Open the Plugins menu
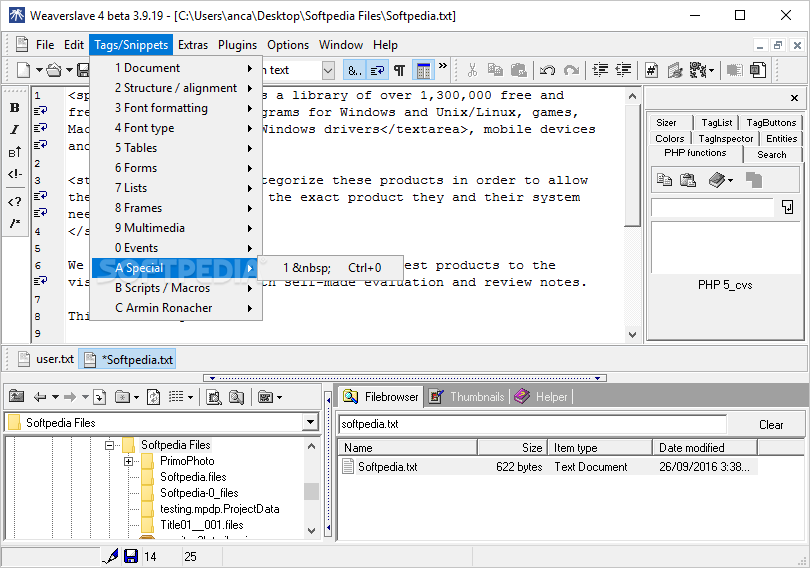The width and height of the screenshot is (810, 568). point(237,45)
